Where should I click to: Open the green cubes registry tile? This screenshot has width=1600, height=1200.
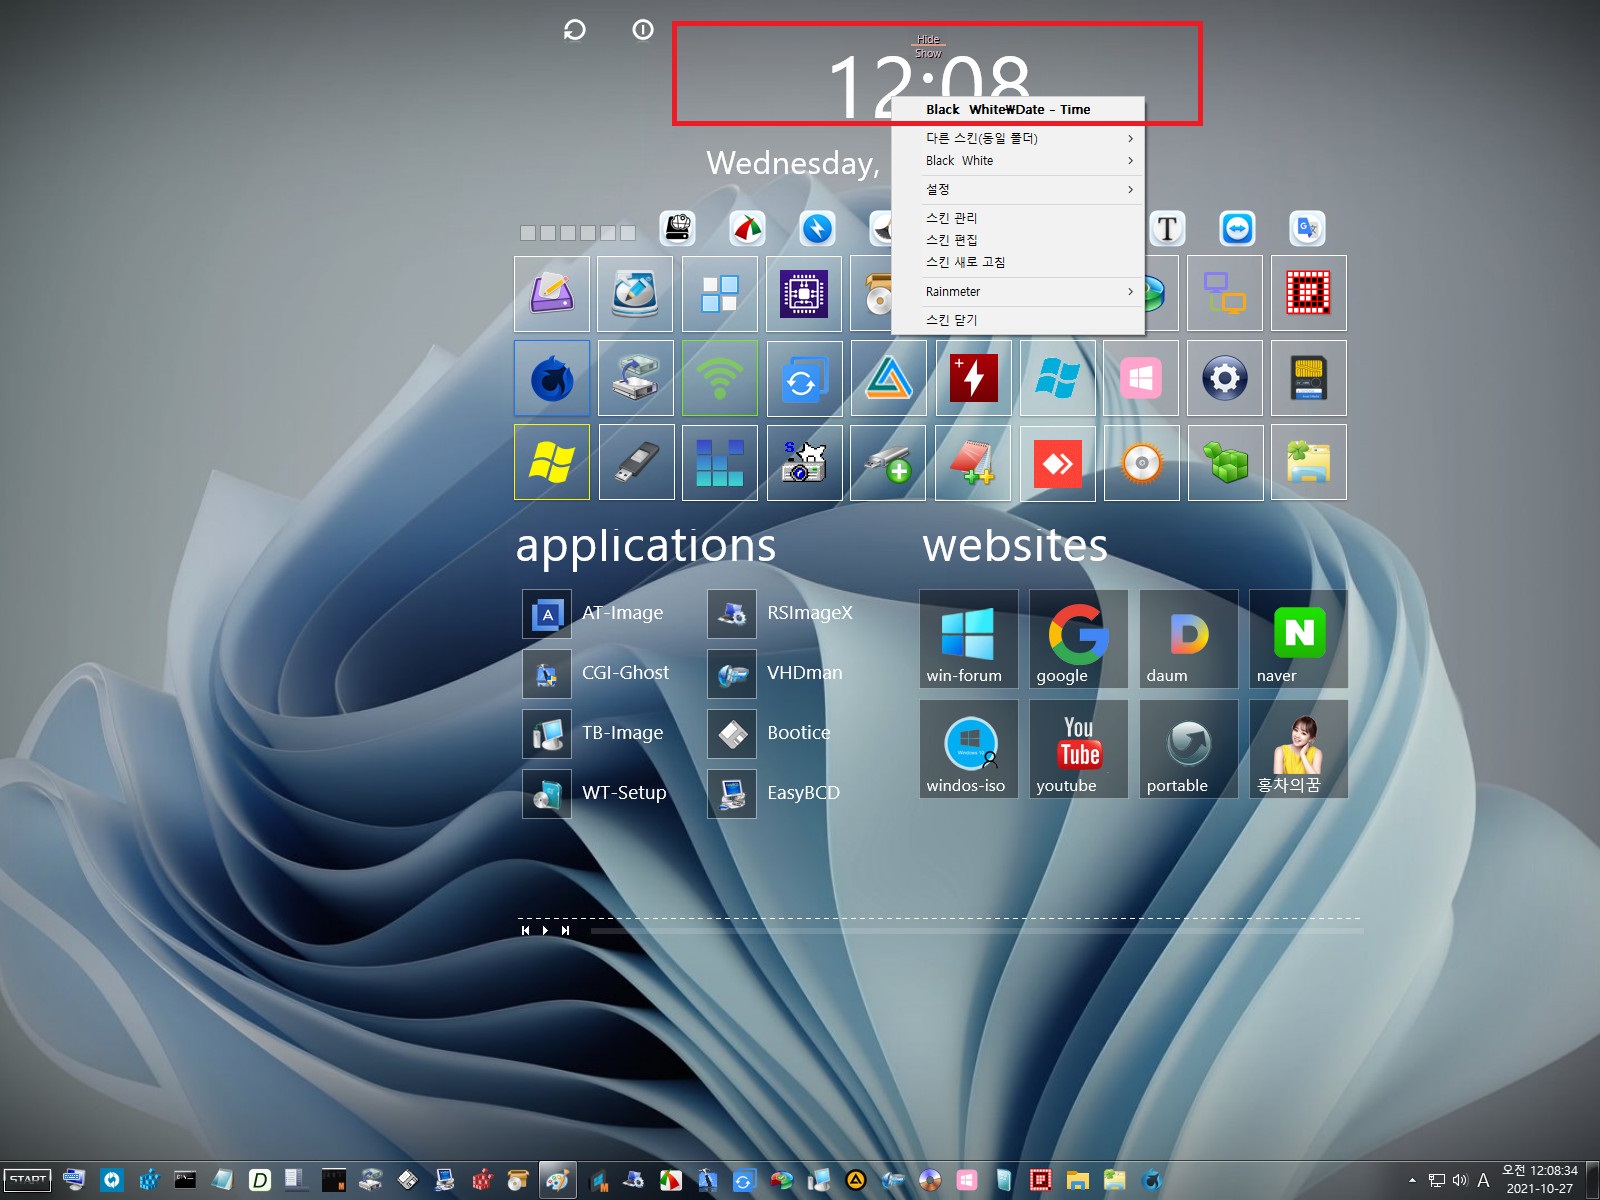[1225, 462]
